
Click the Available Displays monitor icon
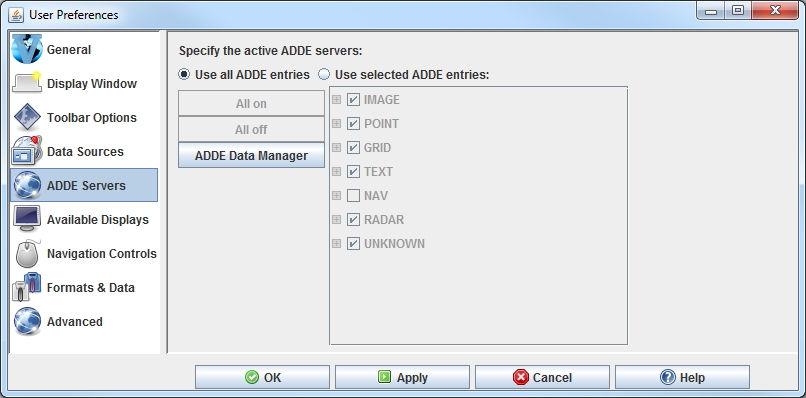point(27,219)
